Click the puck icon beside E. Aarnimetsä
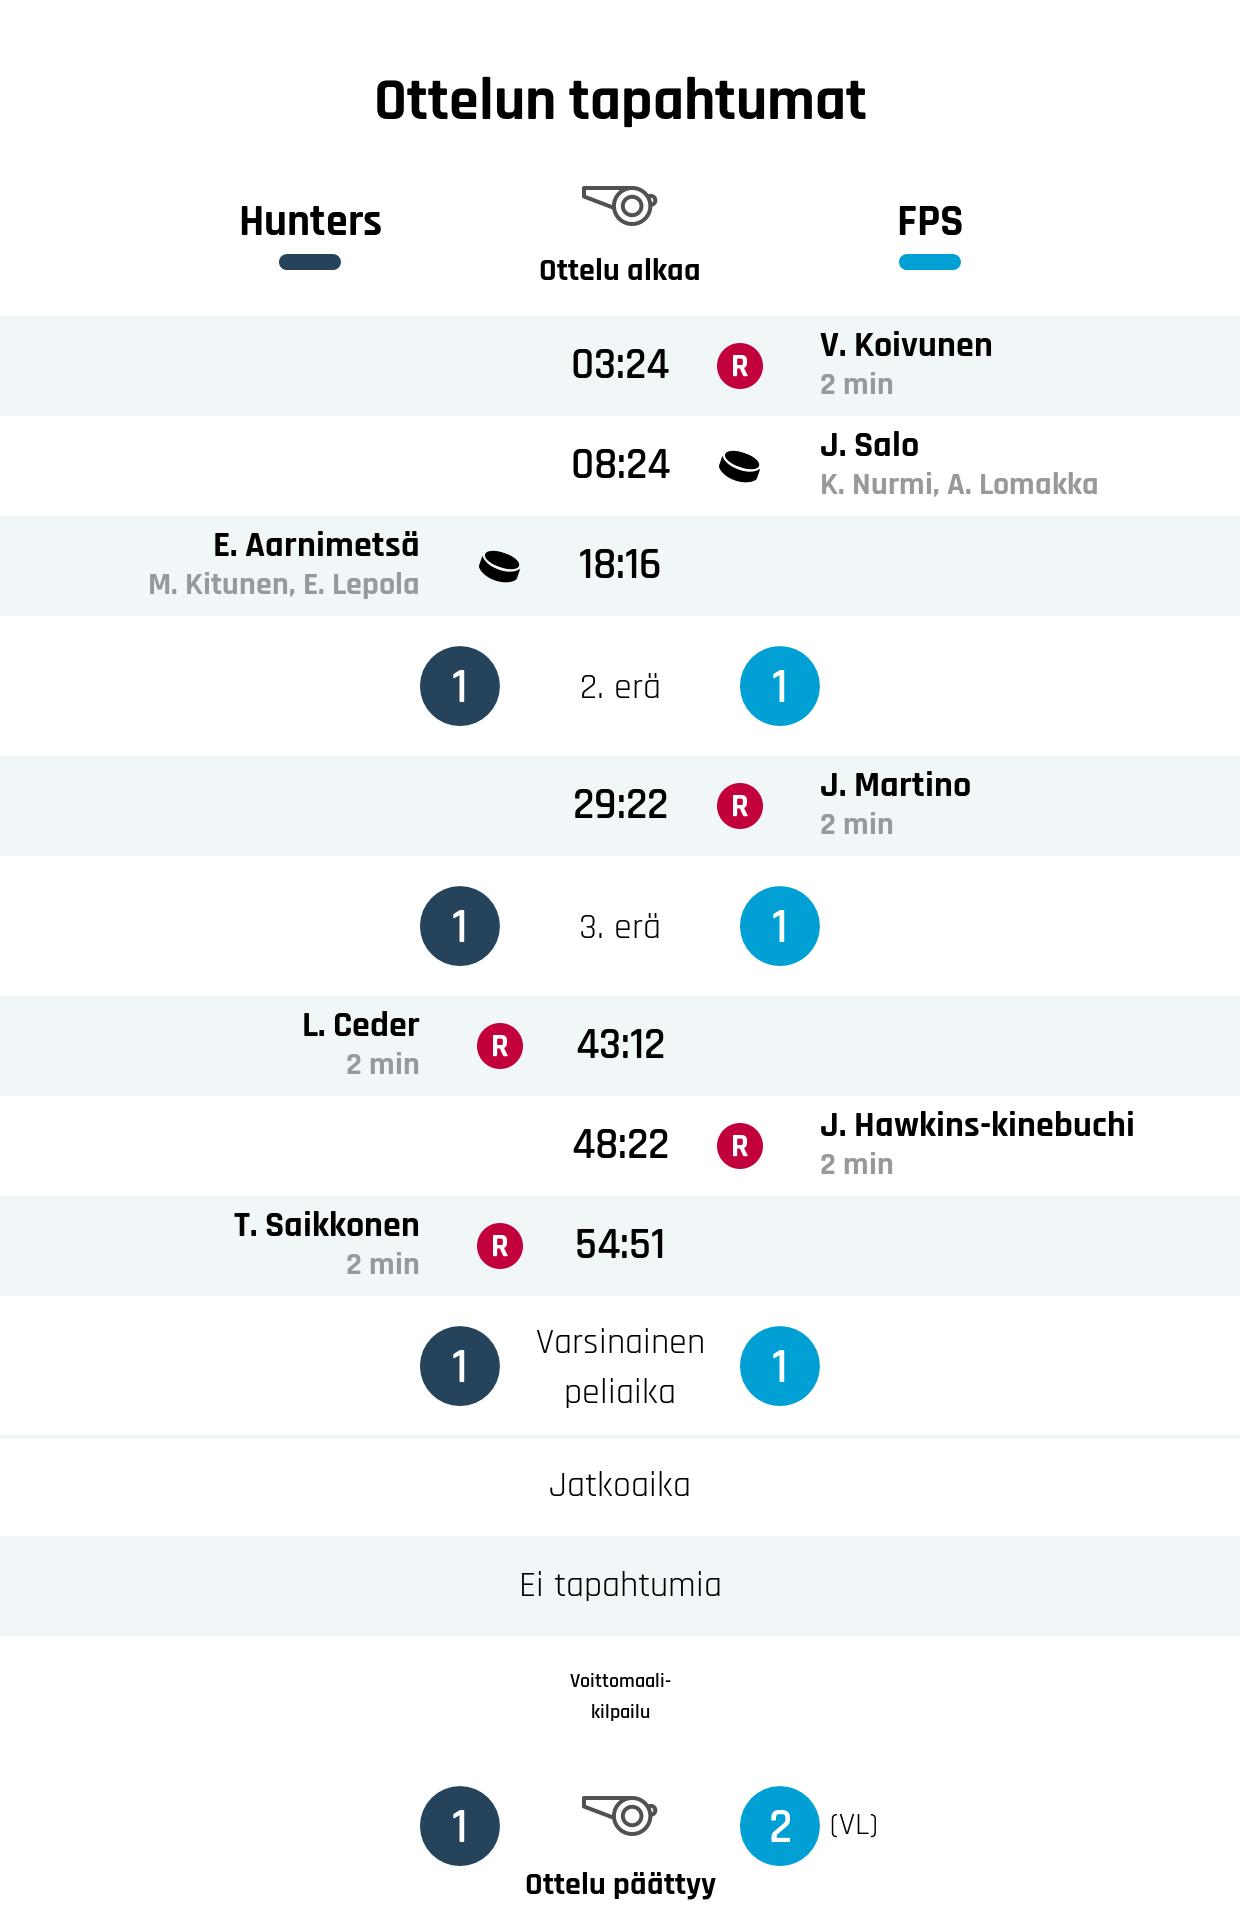Image resolution: width=1240 pixels, height=1918 pixels. tap(500, 566)
